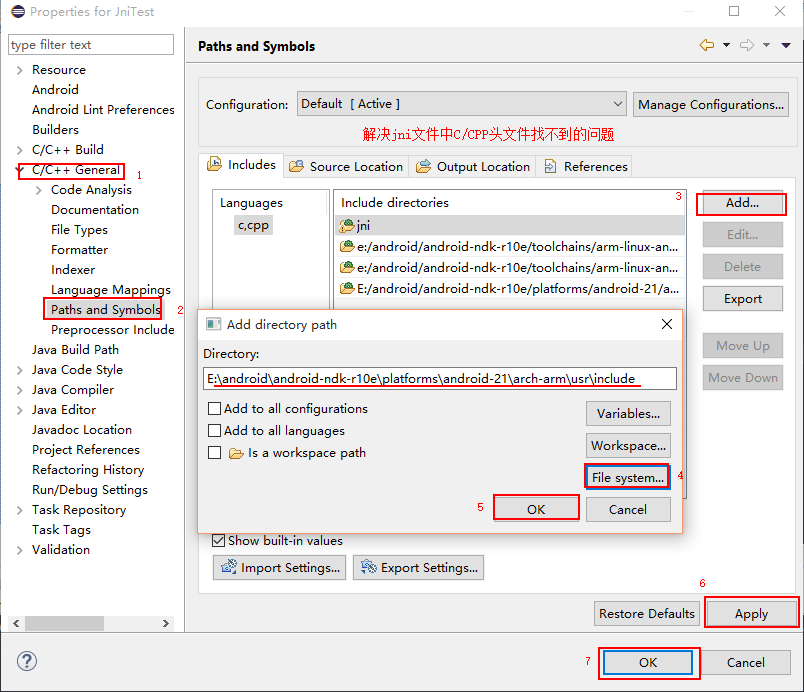Image resolution: width=804 pixels, height=692 pixels.
Task: Tick the Is a workspace path checkbox
Action: point(214,453)
